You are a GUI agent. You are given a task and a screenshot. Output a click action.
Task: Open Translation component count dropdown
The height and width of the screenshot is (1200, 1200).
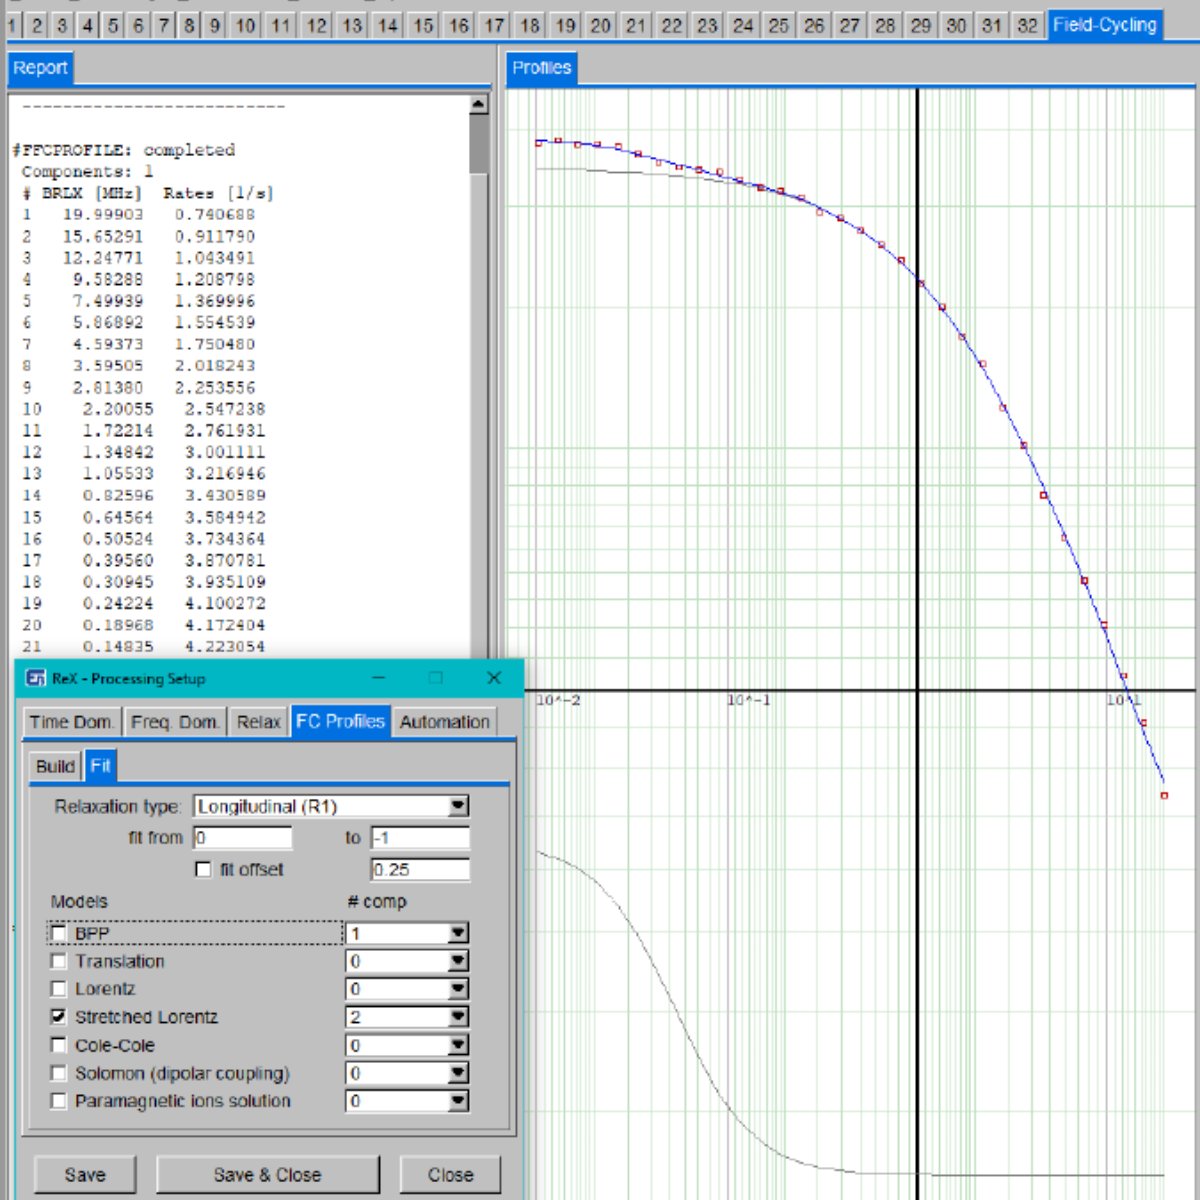pos(458,961)
